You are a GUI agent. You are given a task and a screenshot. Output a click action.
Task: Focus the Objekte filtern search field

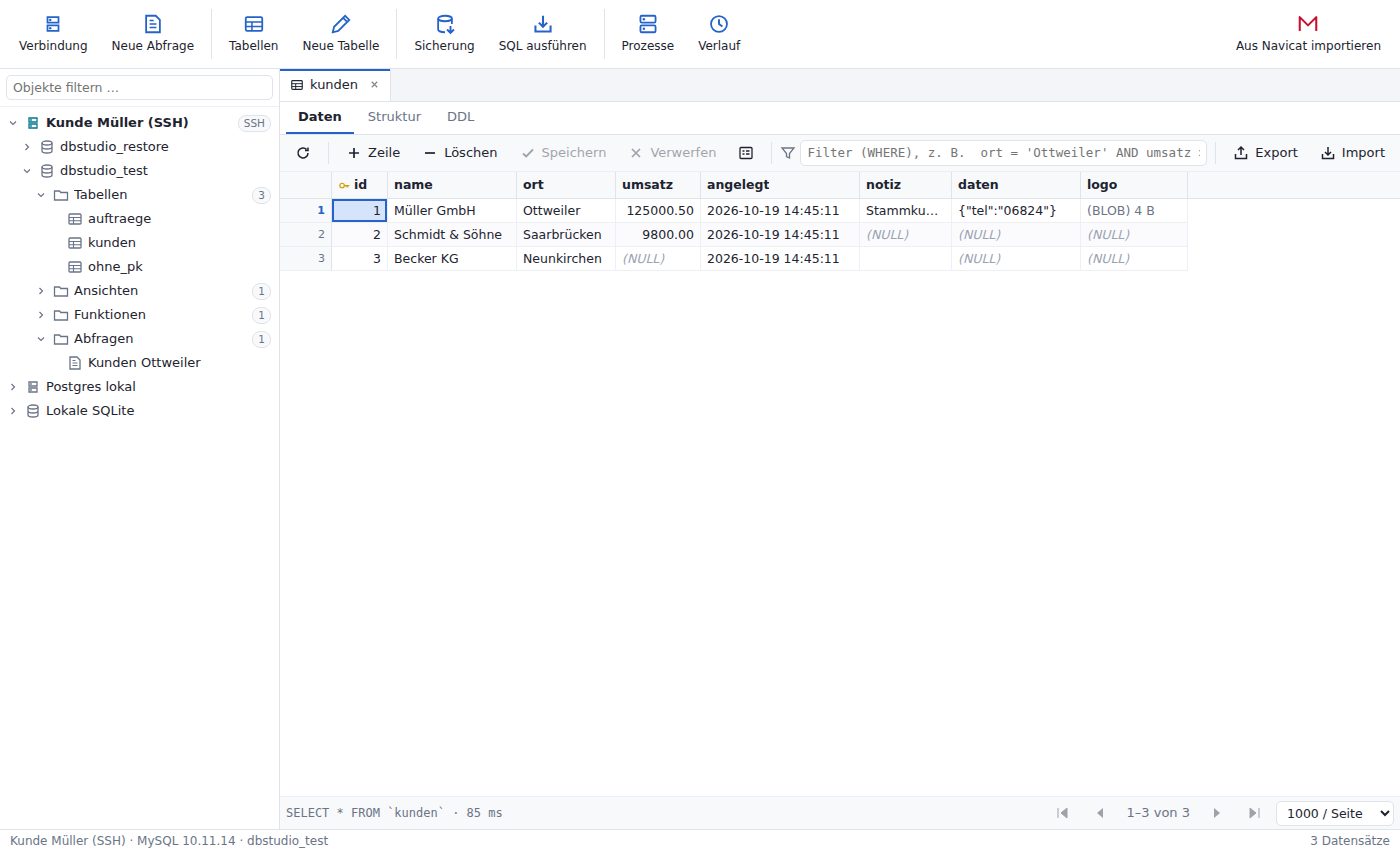coord(140,88)
